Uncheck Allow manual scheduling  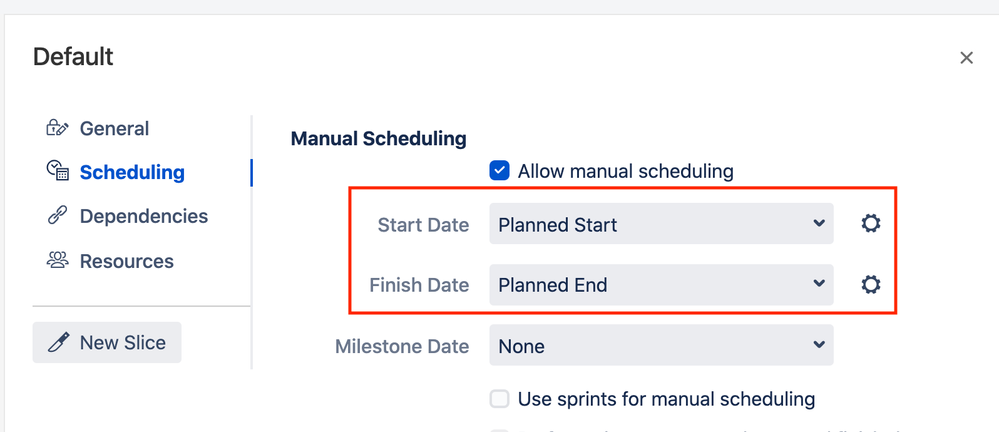(500, 171)
